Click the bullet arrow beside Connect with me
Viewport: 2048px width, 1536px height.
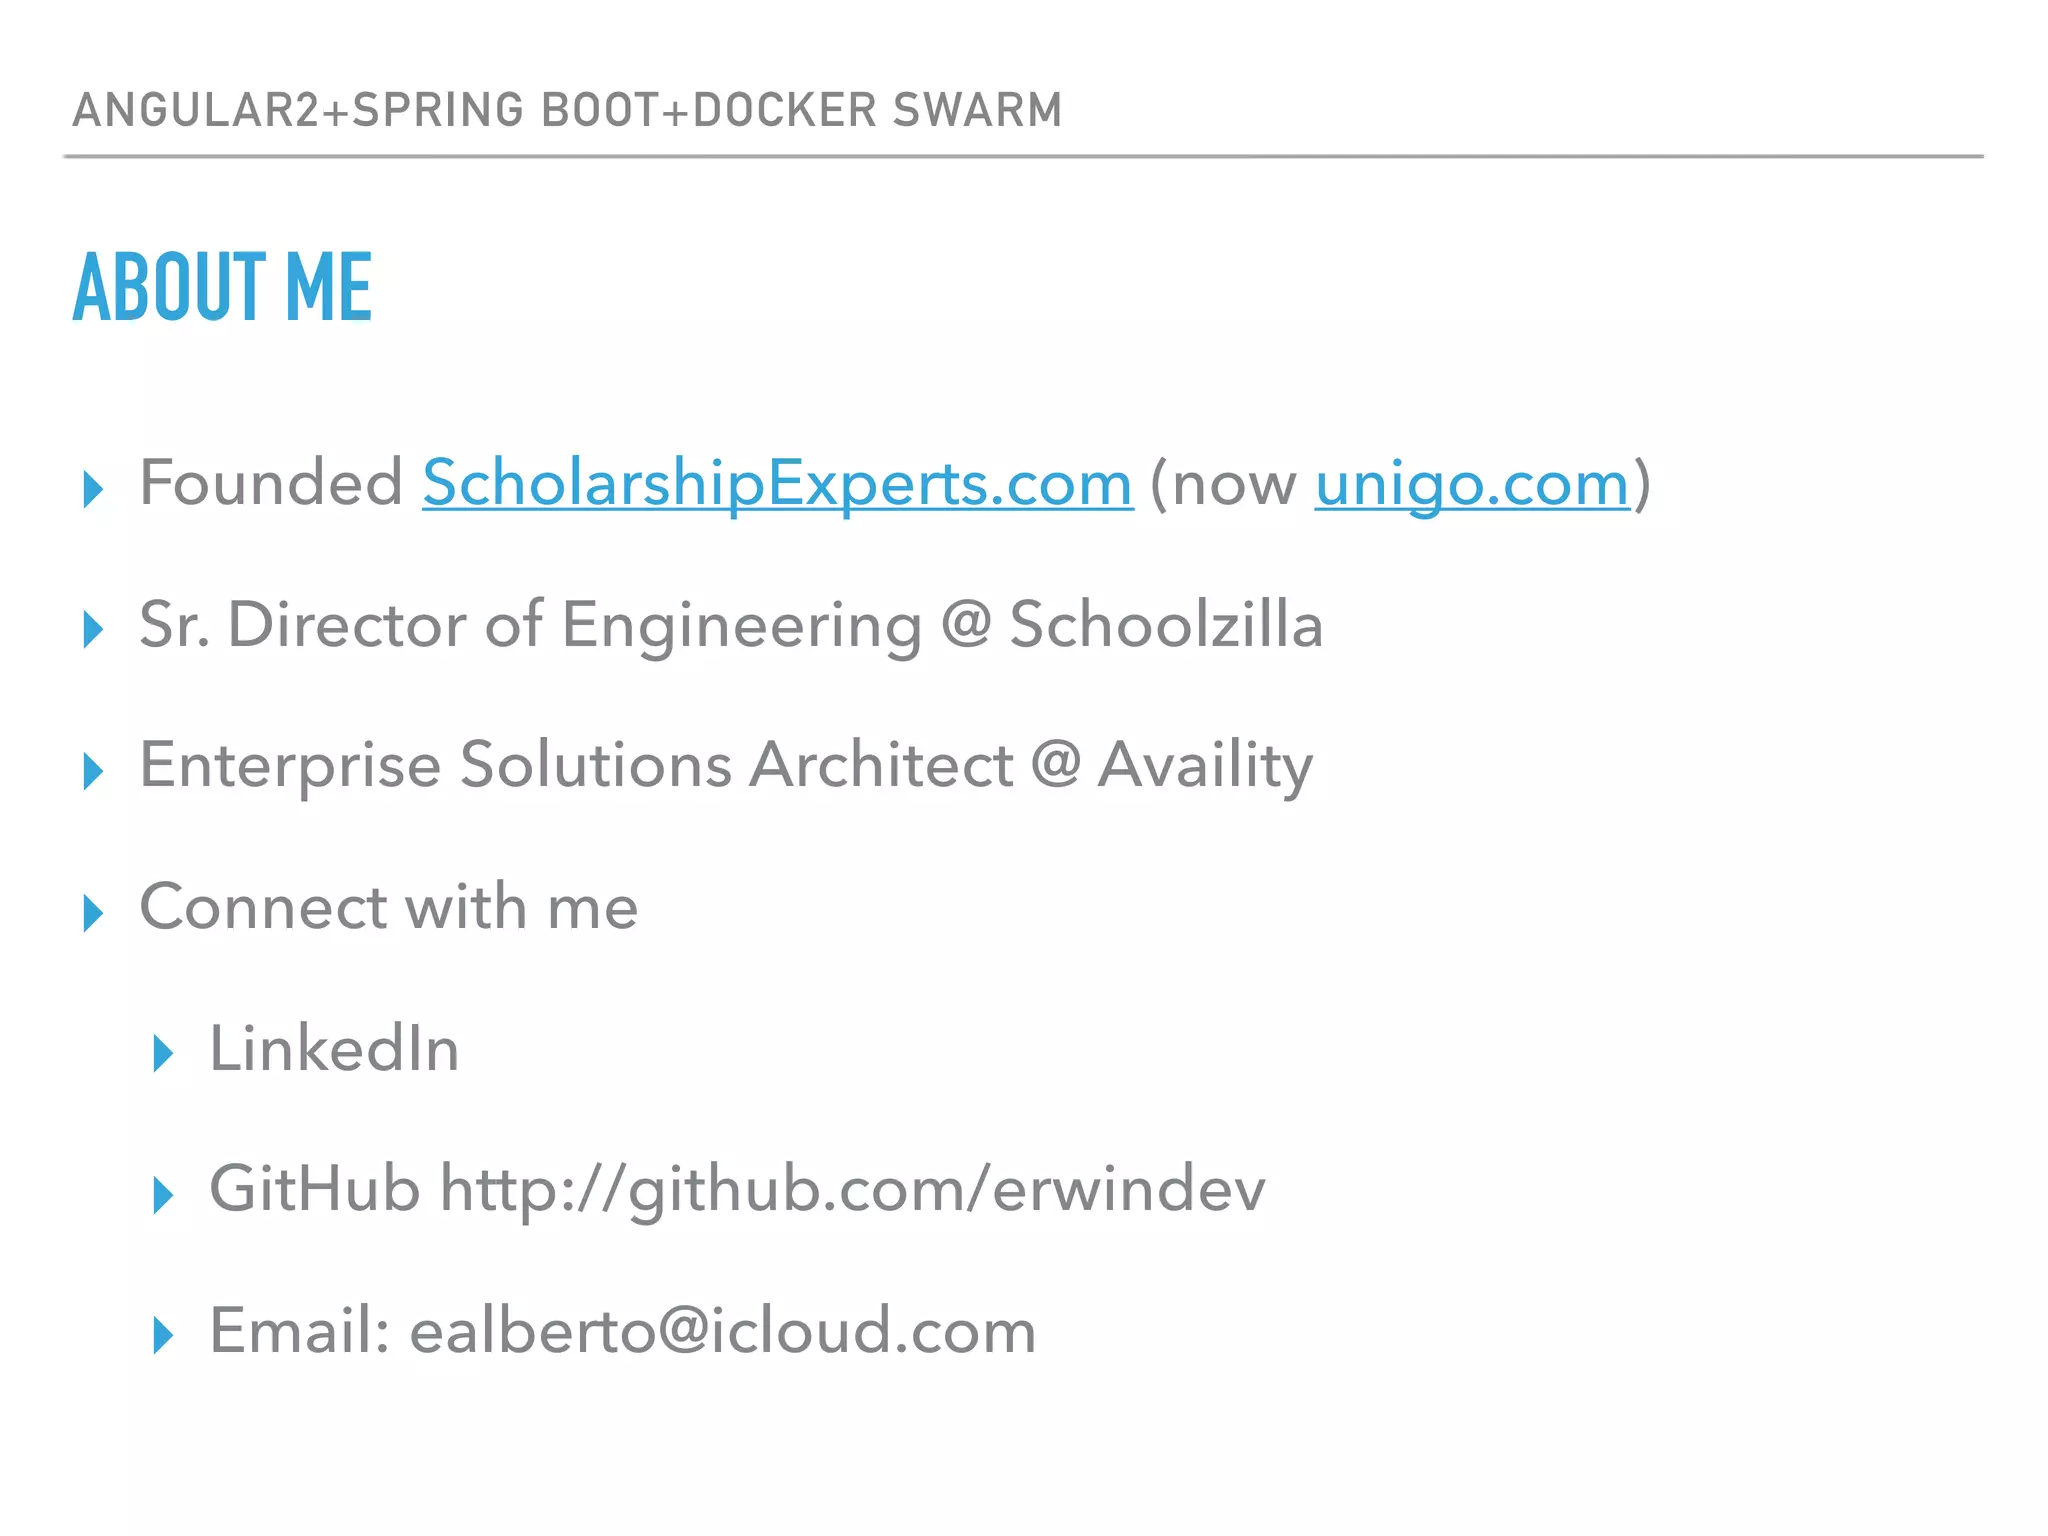tap(93, 913)
